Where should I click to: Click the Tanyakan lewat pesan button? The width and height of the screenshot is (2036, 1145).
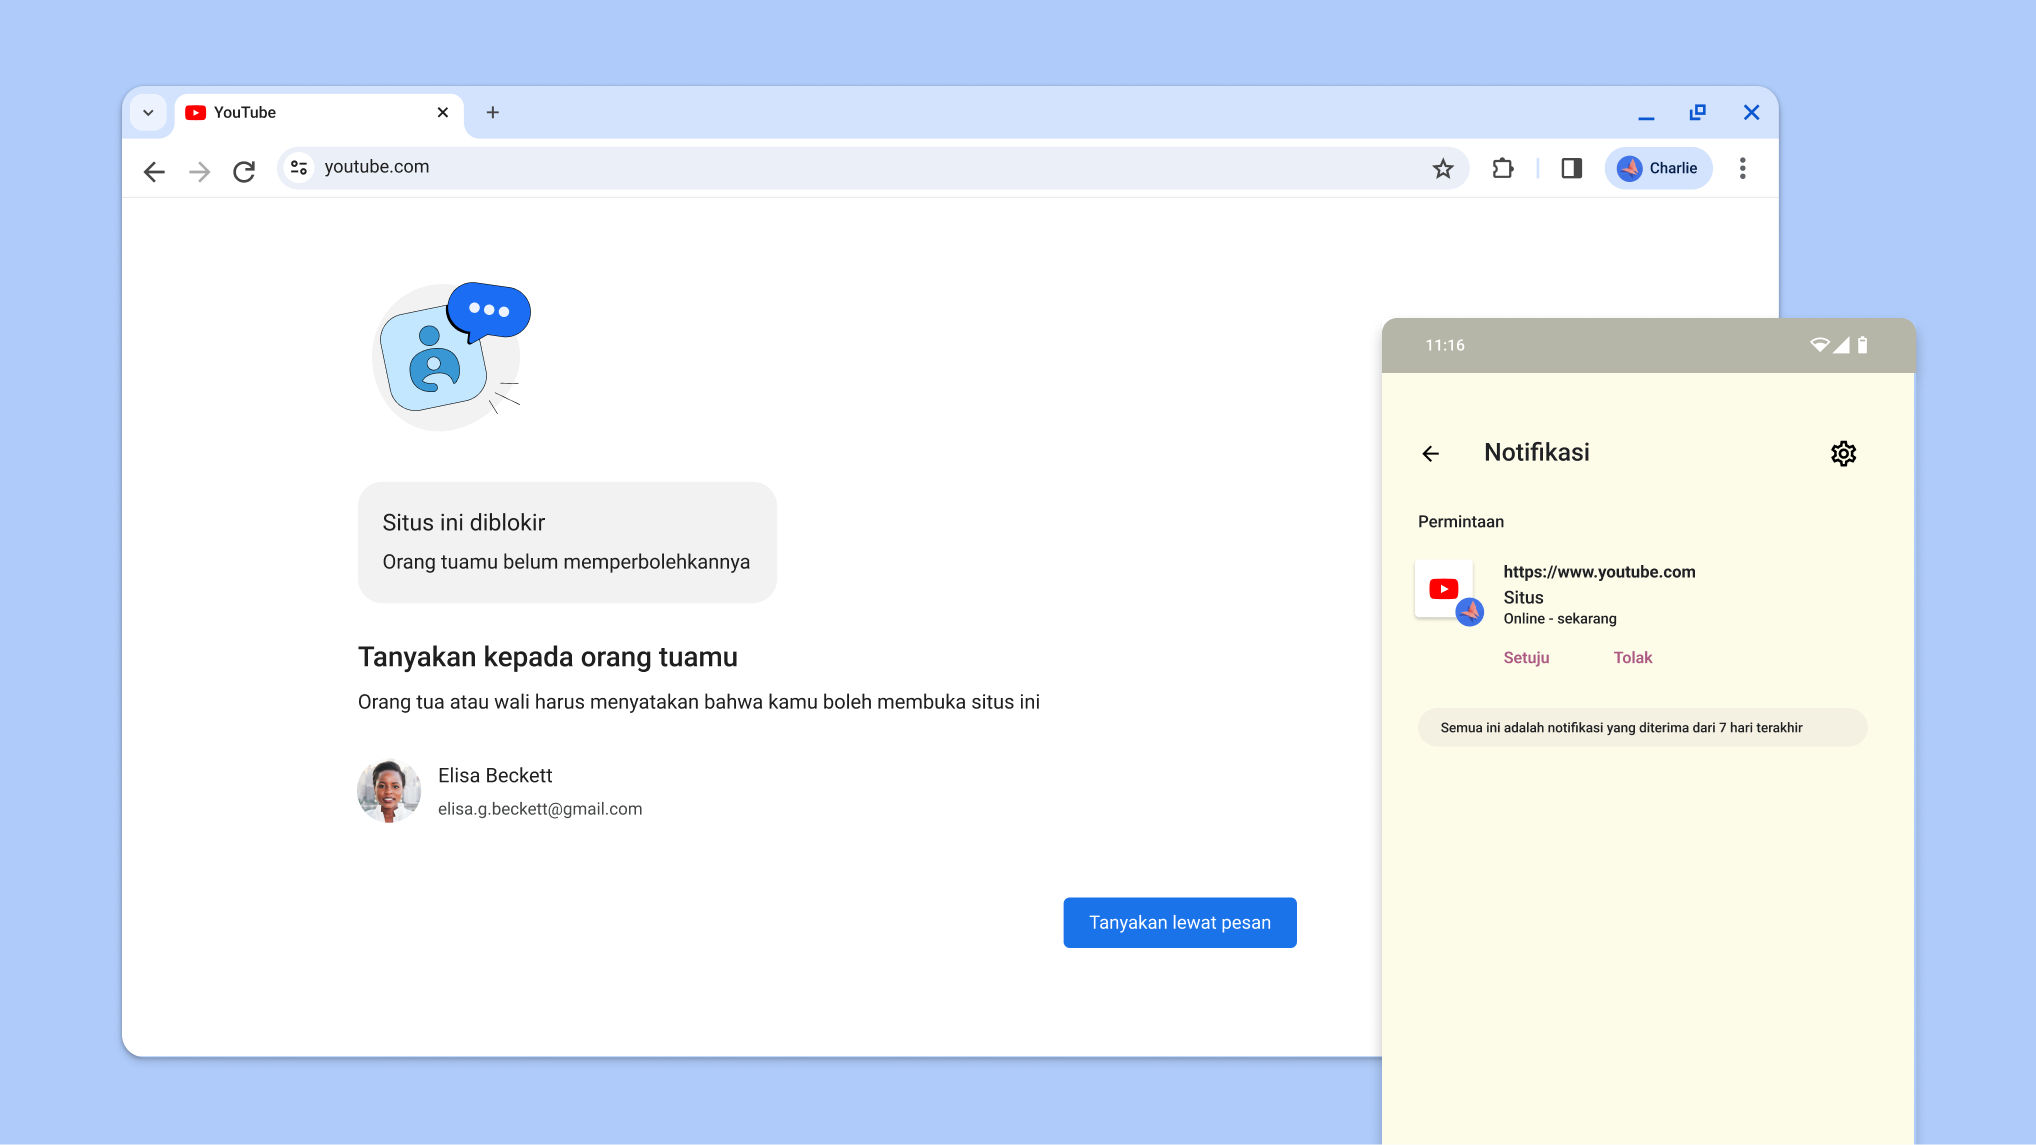1179,922
